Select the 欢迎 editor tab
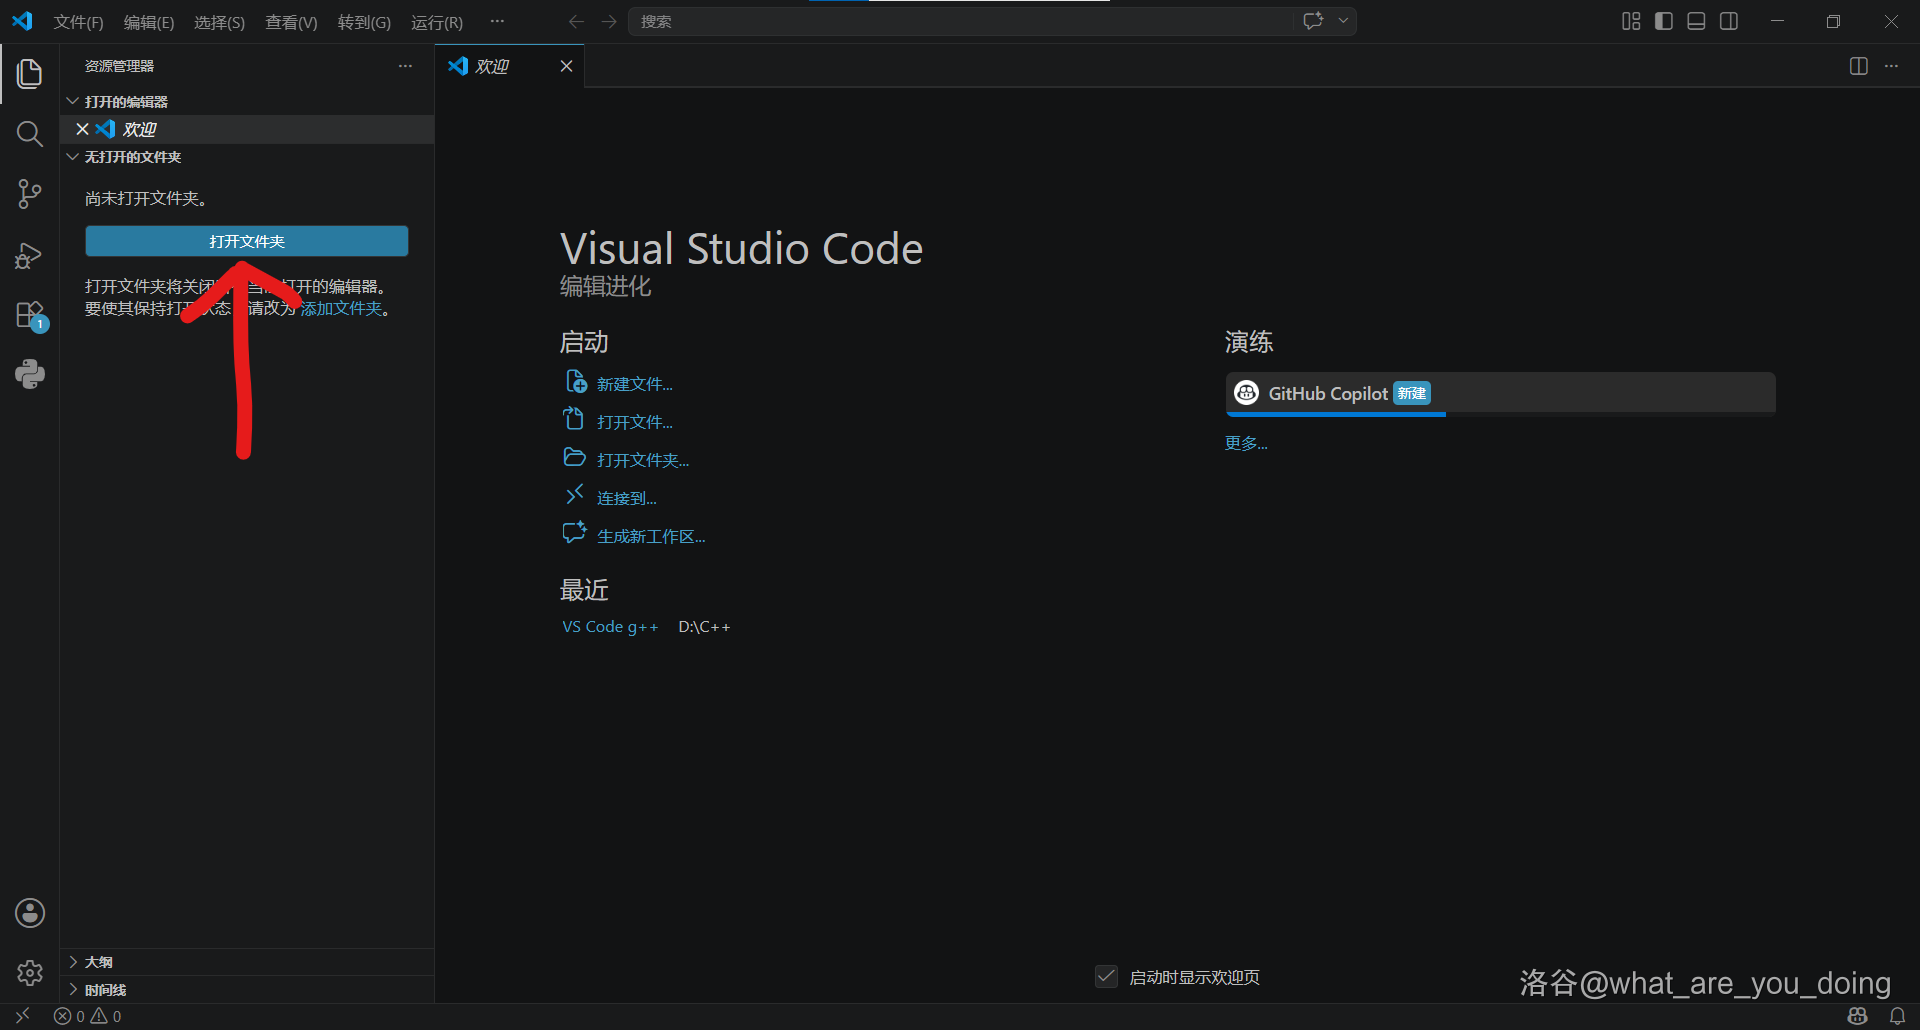 coord(510,66)
